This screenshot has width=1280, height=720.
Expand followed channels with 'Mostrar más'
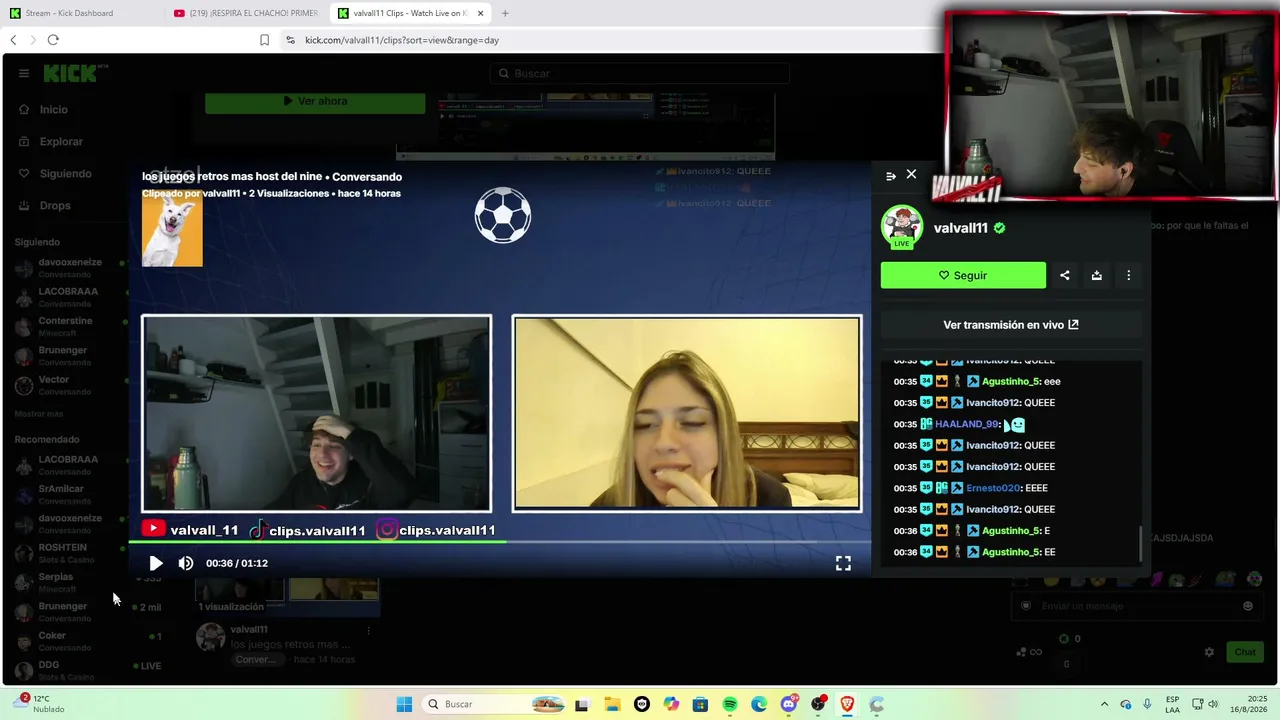pos(39,414)
